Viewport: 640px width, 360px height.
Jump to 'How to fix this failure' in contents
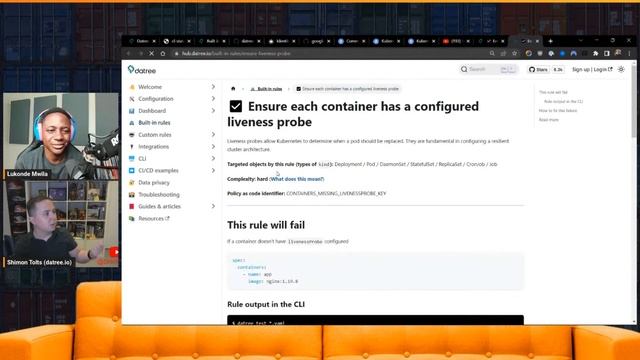coord(558,111)
